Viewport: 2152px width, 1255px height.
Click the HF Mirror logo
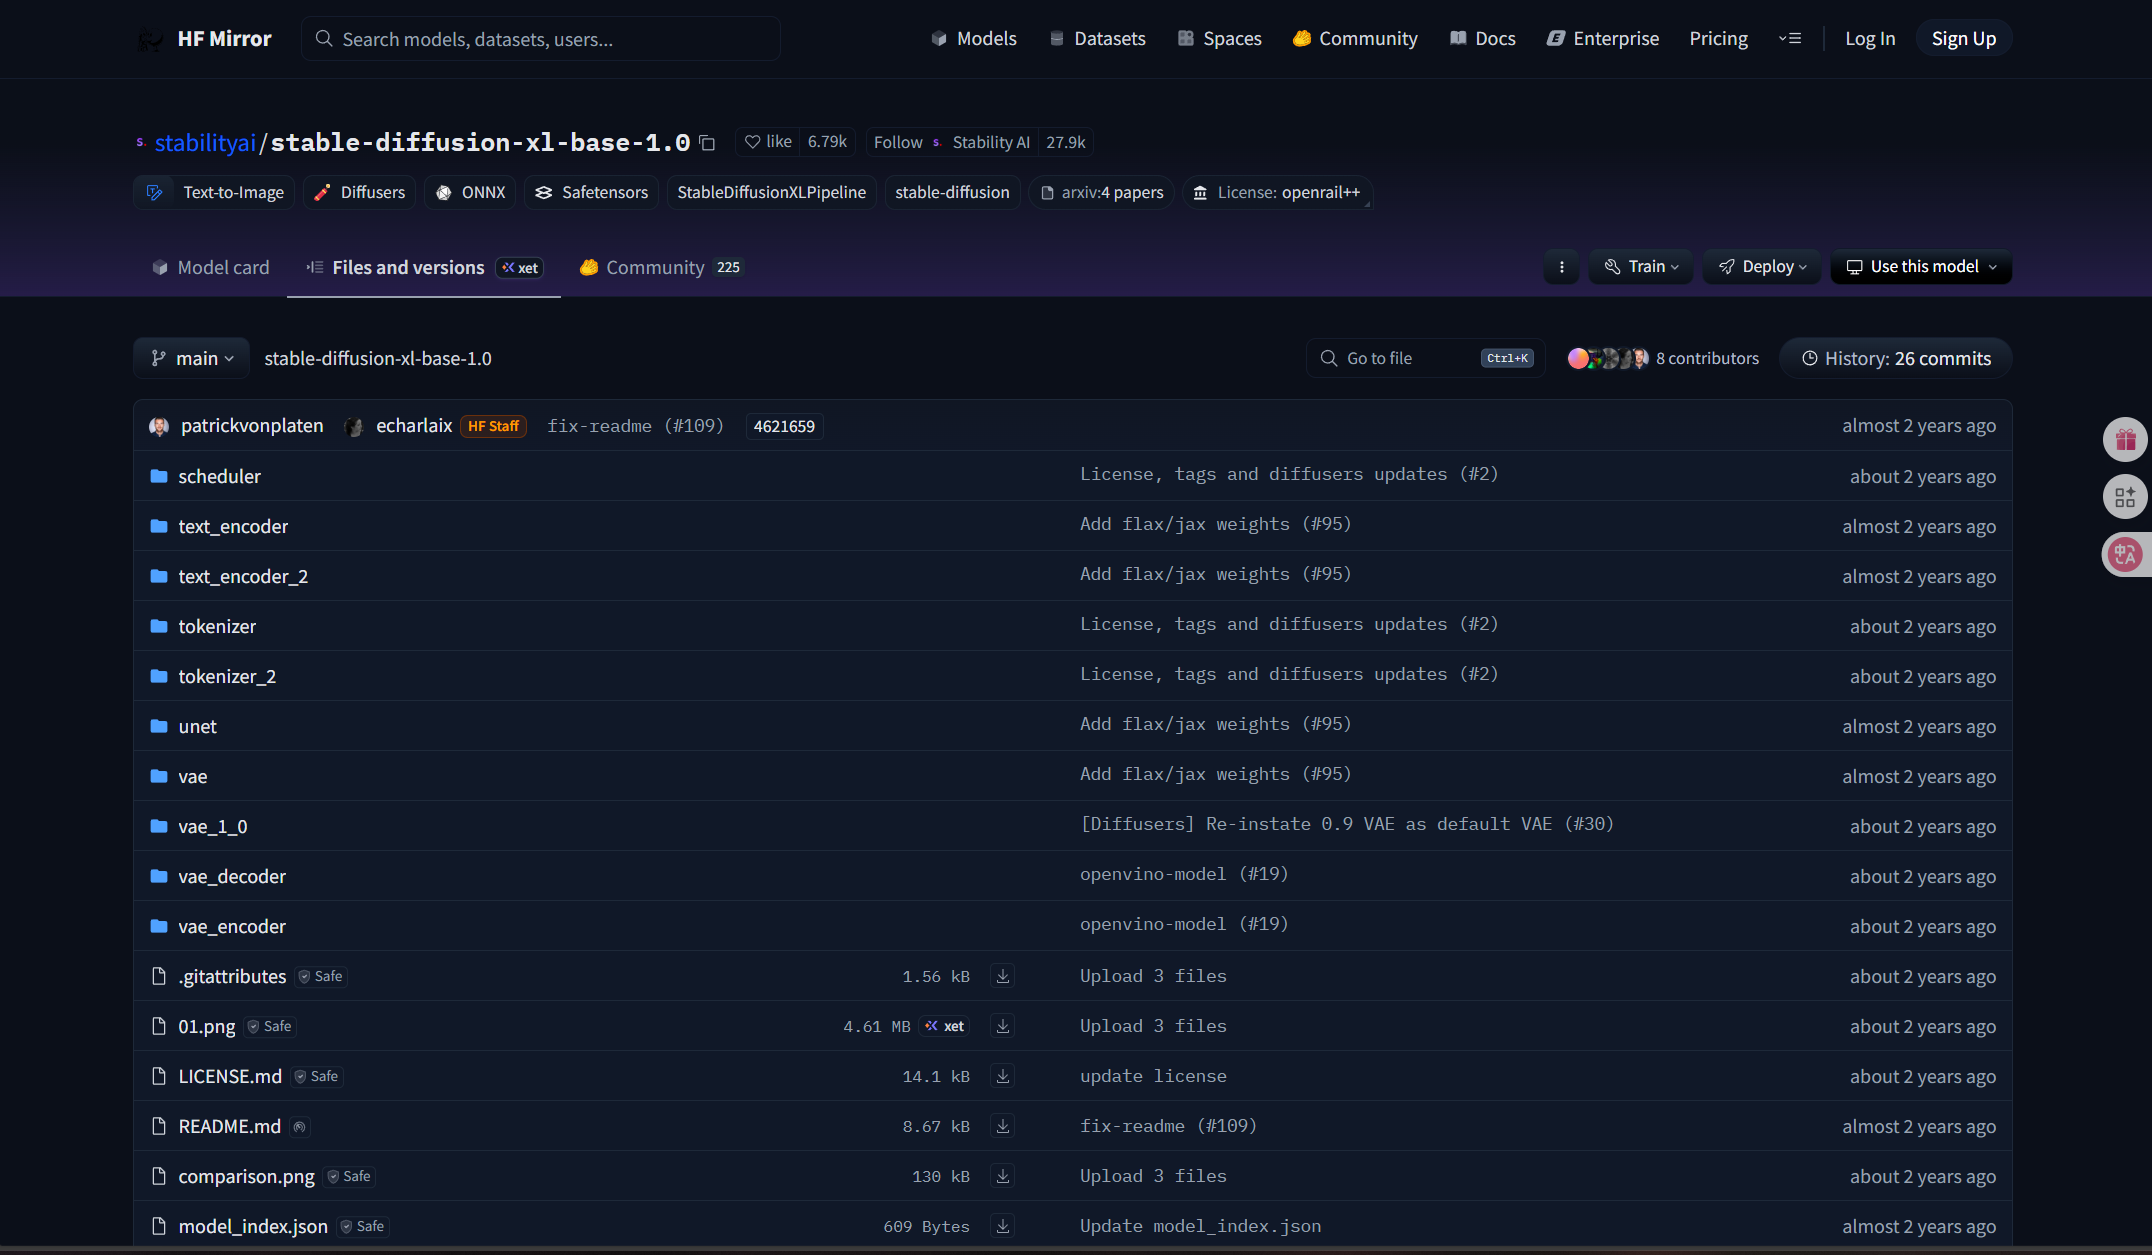click(205, 39)
